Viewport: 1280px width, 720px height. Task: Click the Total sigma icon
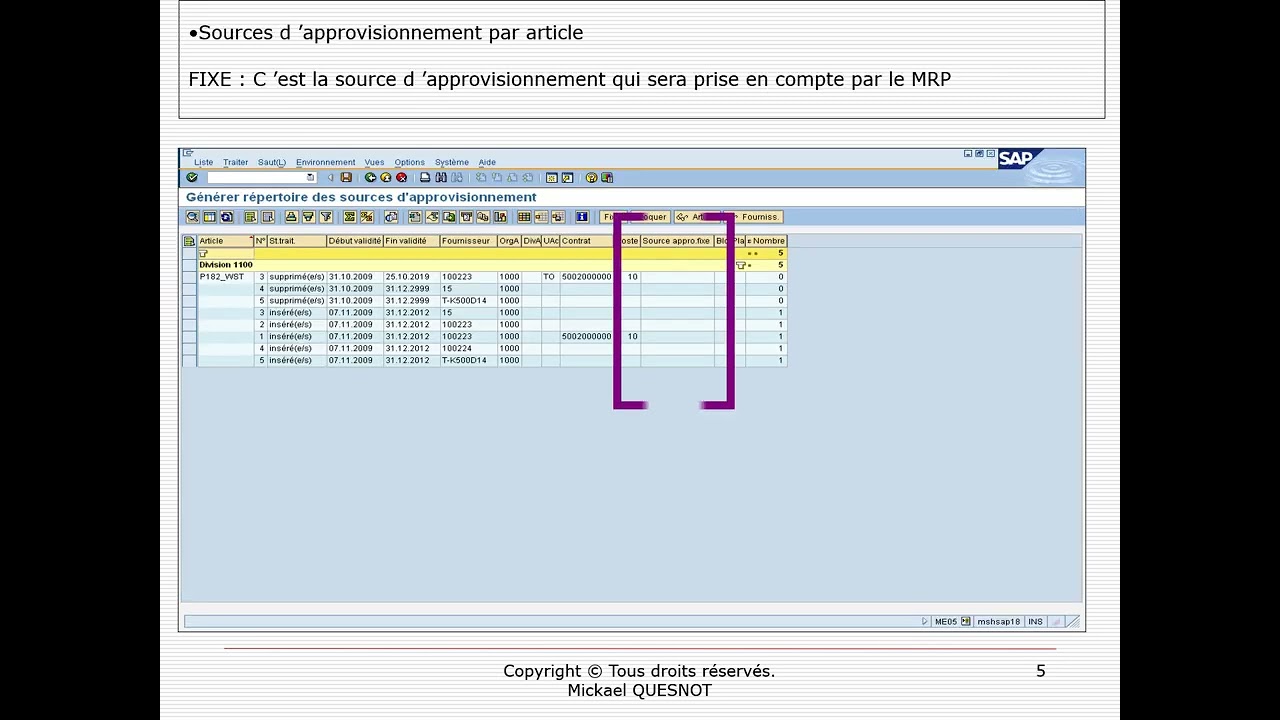tap(349, 217)
